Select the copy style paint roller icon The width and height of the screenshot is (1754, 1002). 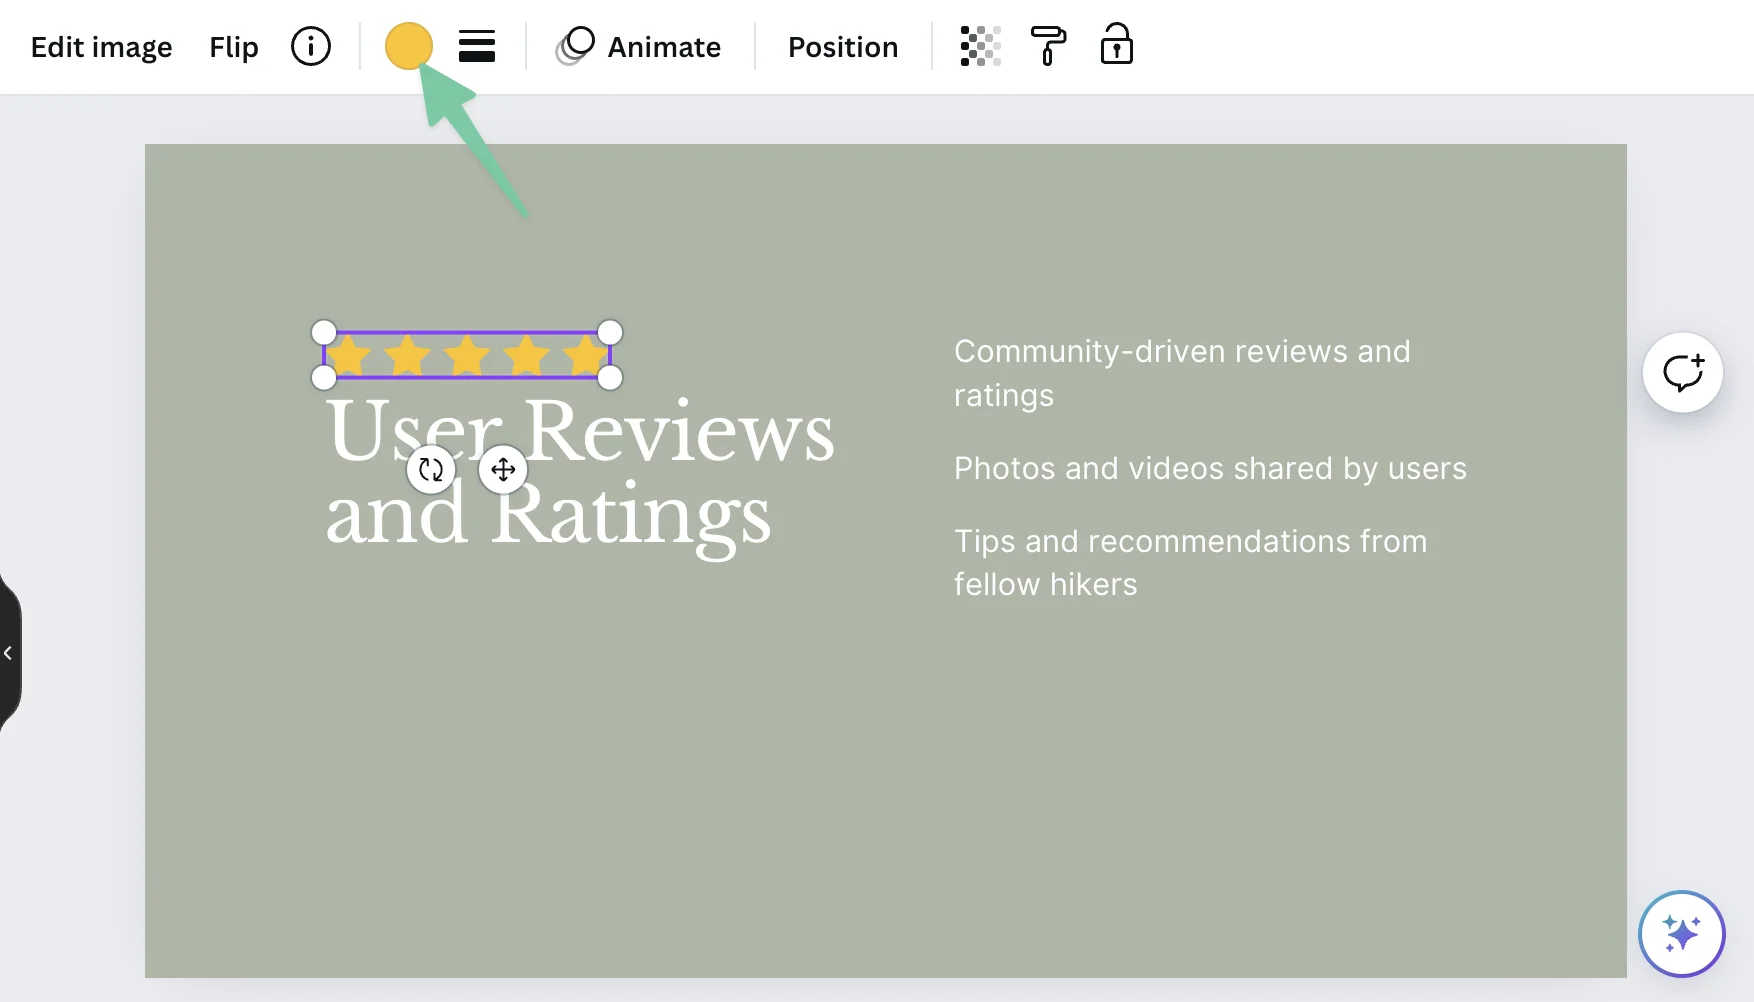(1048, 46)
